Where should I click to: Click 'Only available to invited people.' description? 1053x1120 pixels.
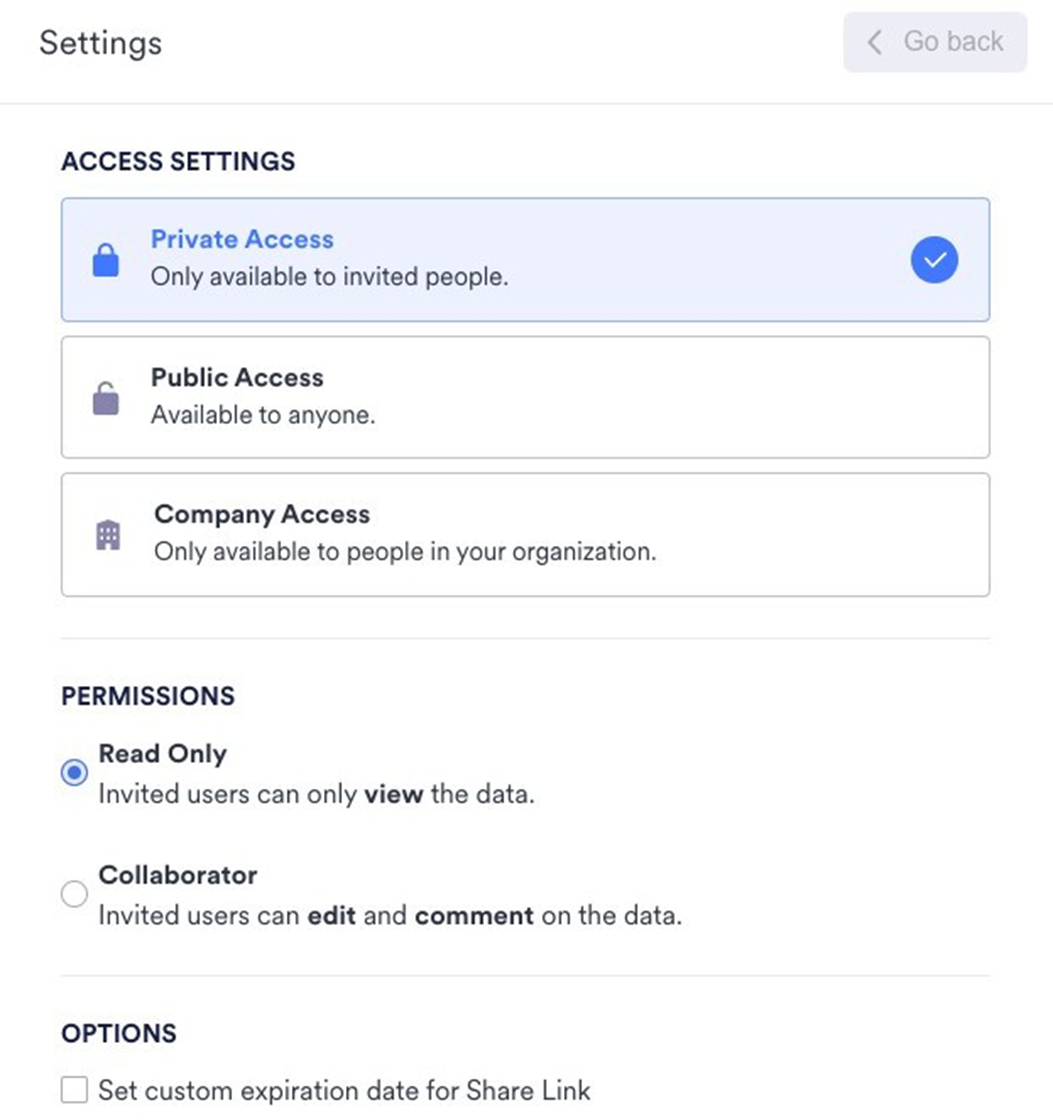(x=329, y=277)
